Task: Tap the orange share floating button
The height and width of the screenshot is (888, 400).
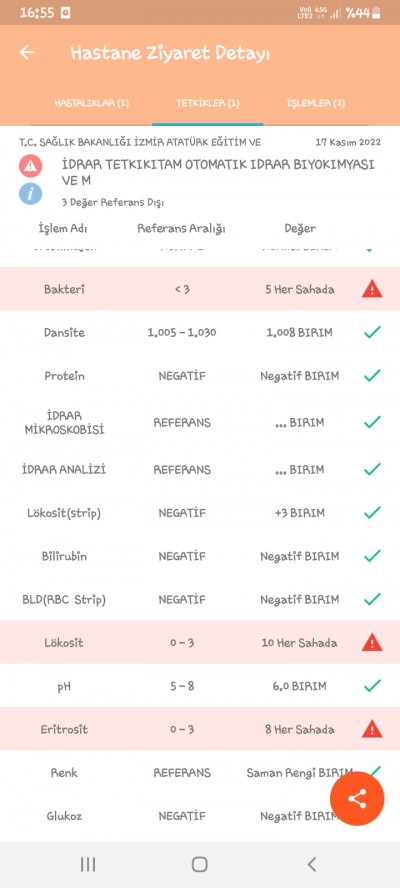Action: tap(357, 799)
